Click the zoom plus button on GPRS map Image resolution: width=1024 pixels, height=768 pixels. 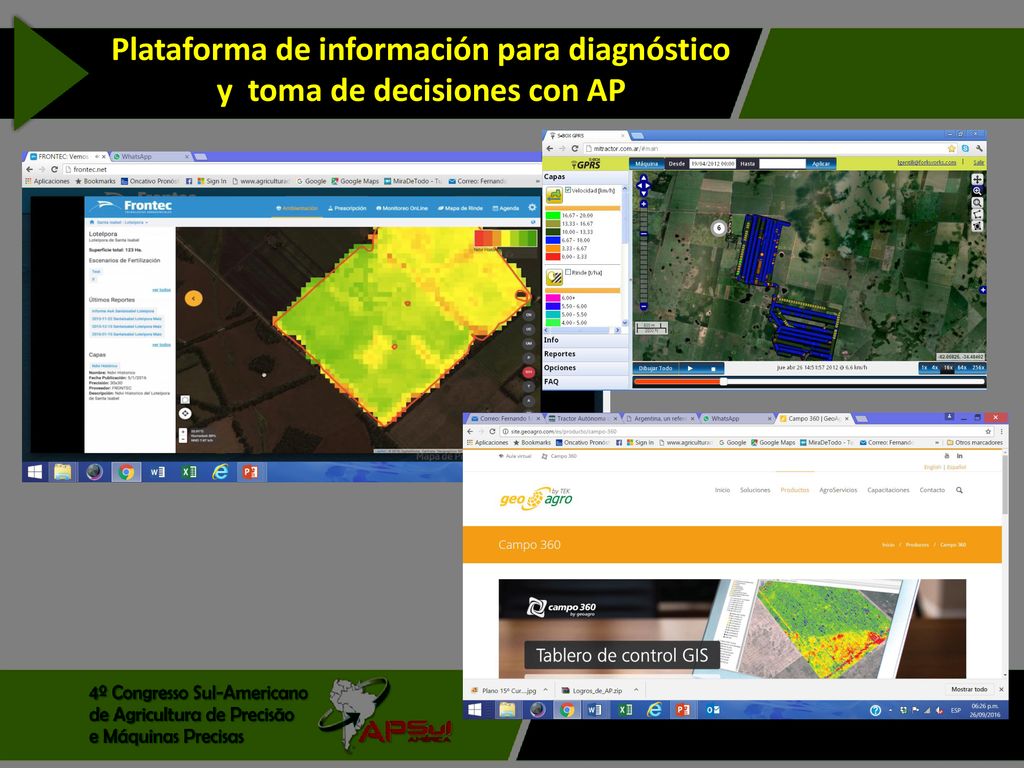[643, 204]
